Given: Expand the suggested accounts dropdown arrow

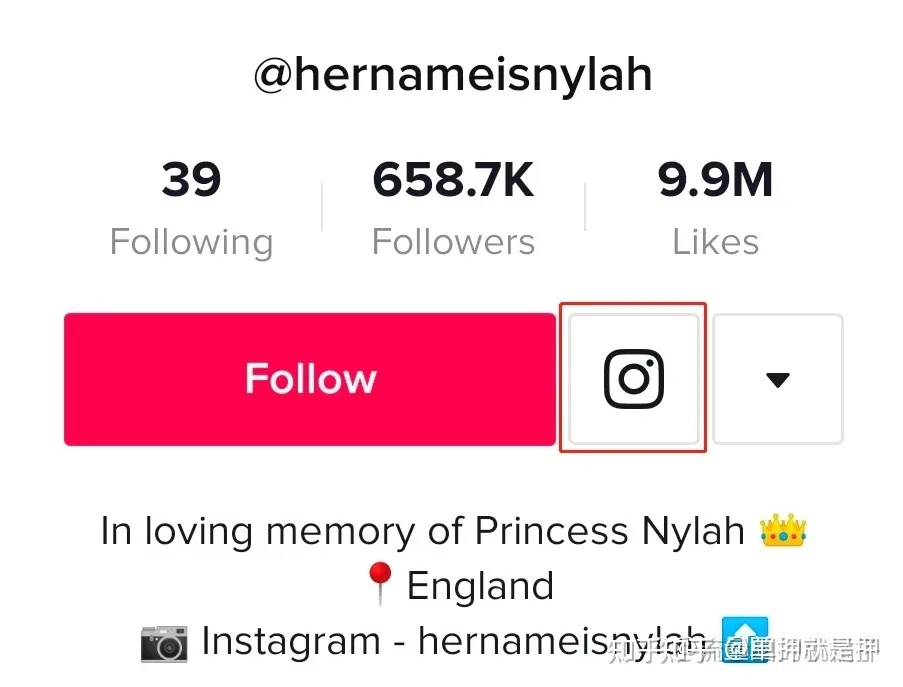Looking at the screenshot, I should 777,378.
